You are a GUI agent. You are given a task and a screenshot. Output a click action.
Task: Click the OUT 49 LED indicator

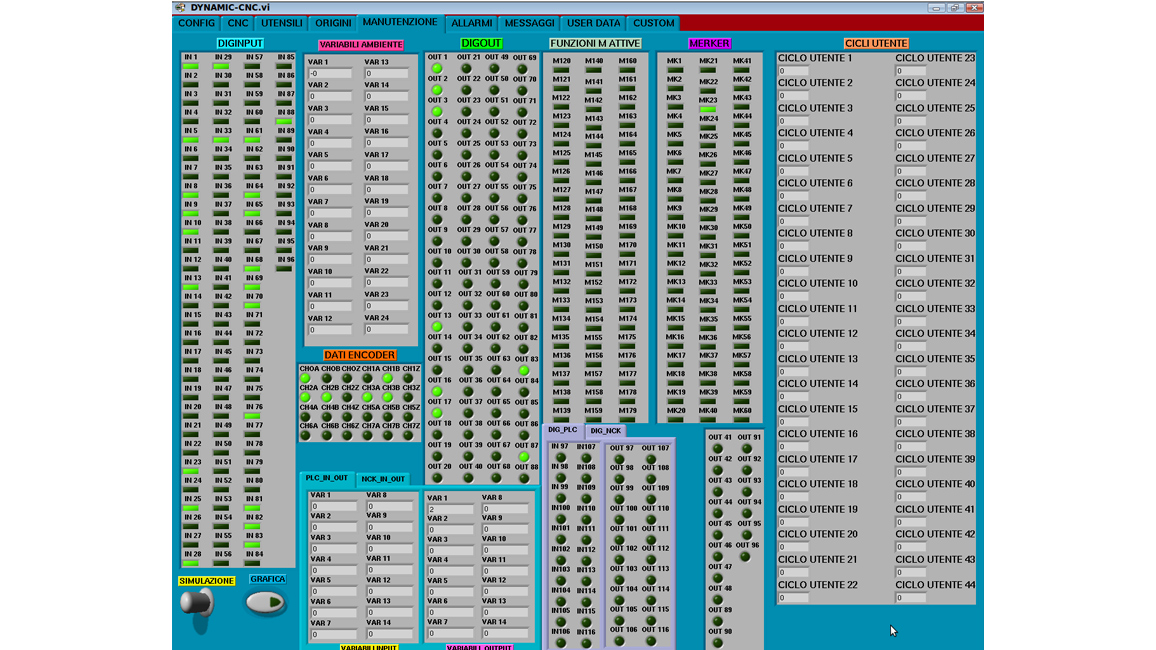(x=495, y=69)
